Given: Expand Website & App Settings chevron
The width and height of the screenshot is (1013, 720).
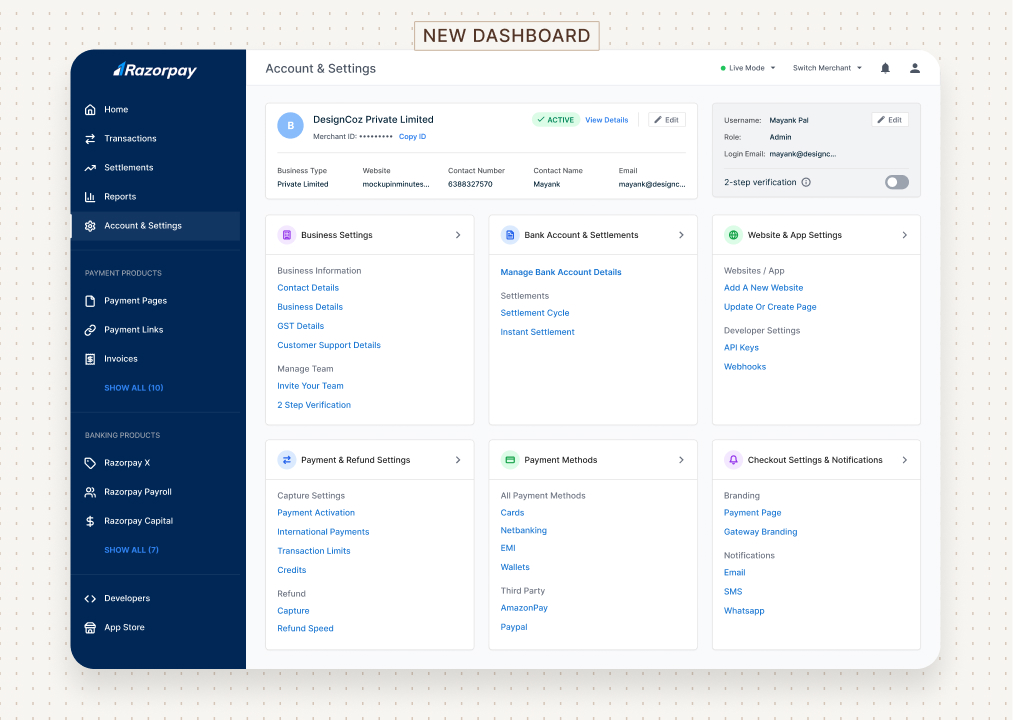Looking at the screenshot, I should pyautogui.click(x=904, y=235).
